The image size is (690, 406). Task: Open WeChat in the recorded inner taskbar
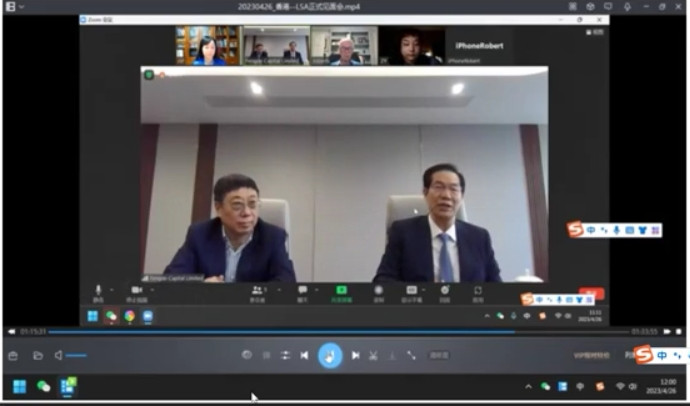coord(111,316)
